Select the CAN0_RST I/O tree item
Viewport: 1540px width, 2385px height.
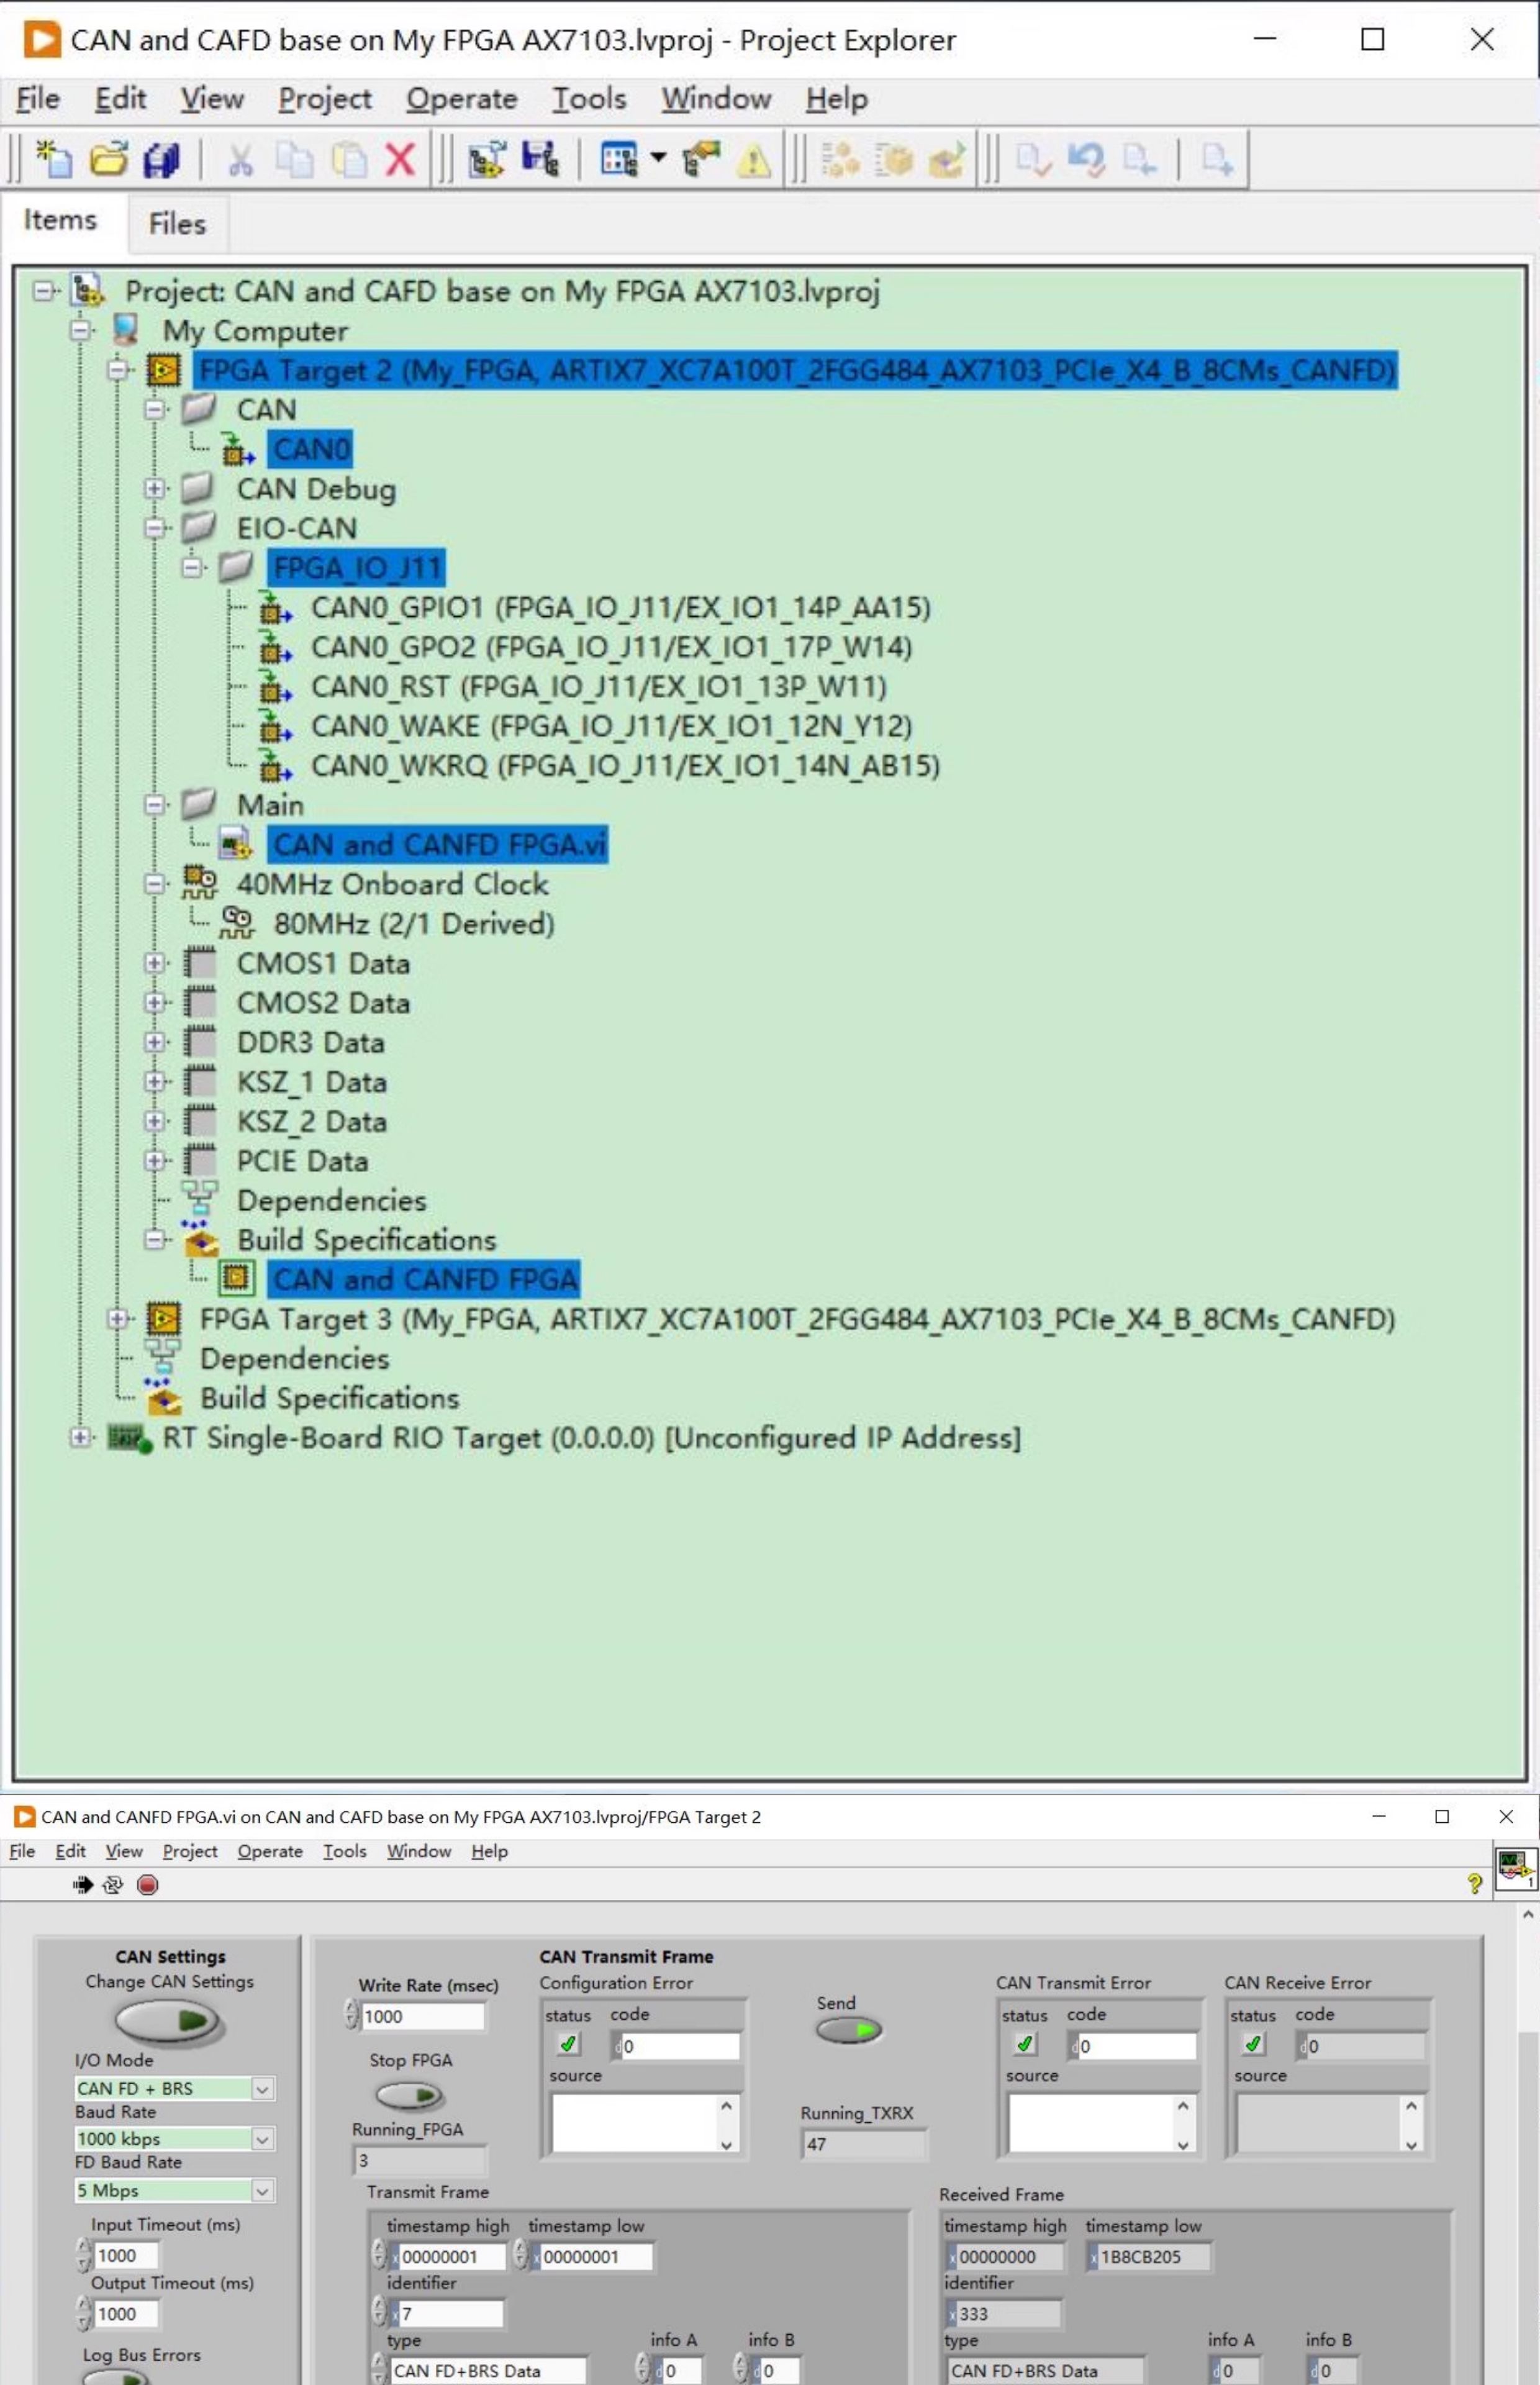pos(598,687)
